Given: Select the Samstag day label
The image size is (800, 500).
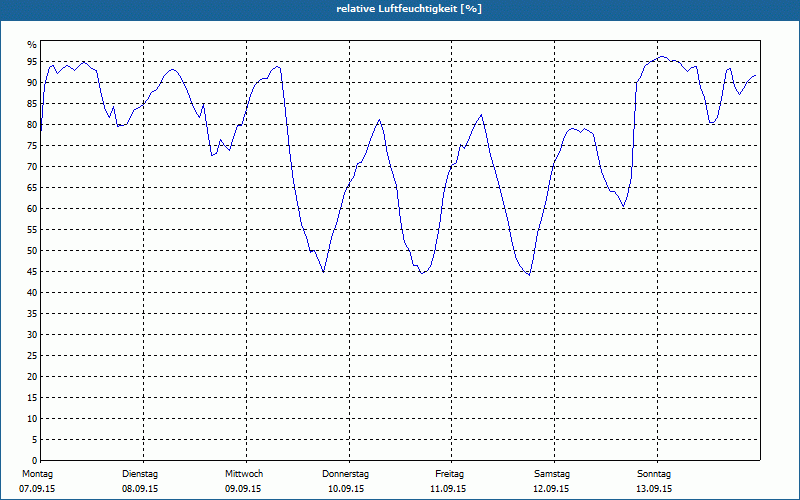Looking at the screenshot, I should (552, 474).
